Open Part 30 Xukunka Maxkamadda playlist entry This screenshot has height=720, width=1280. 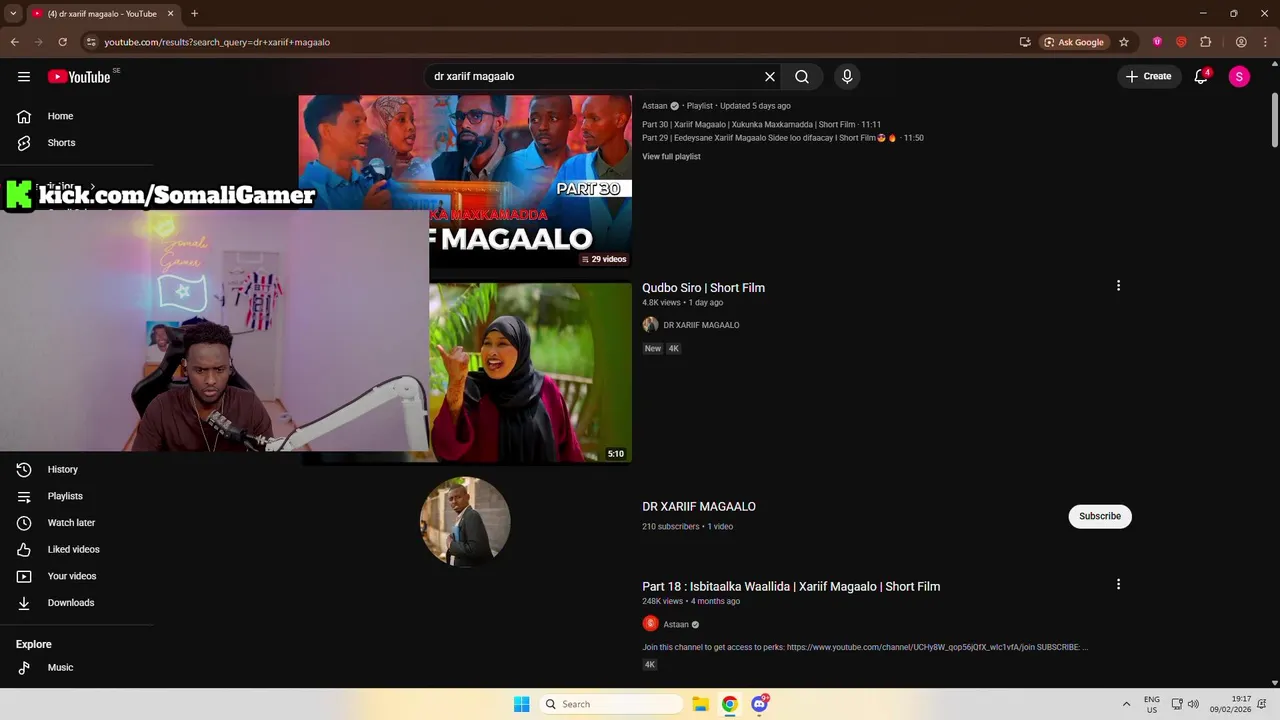tap(762, 125)
